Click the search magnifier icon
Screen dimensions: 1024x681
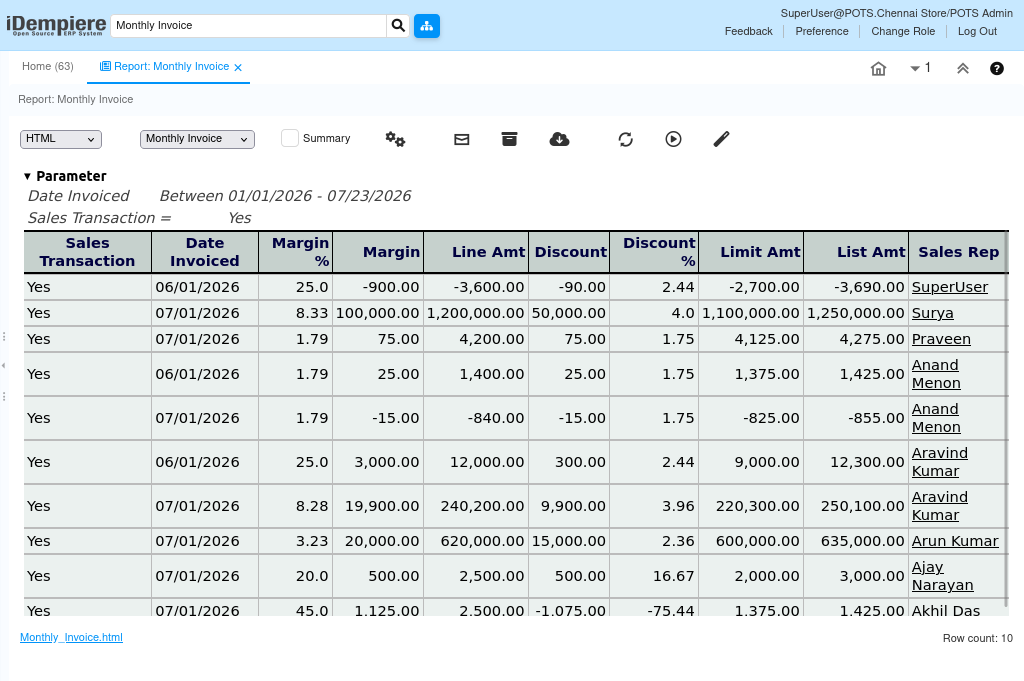[x=398, y=25]
